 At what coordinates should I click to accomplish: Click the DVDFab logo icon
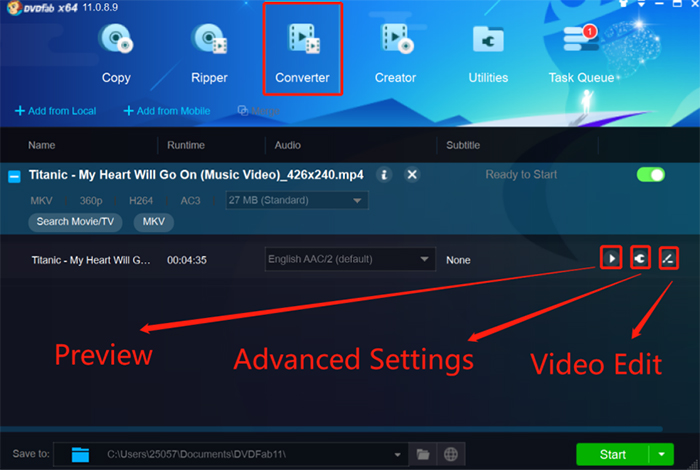[14, 7]
